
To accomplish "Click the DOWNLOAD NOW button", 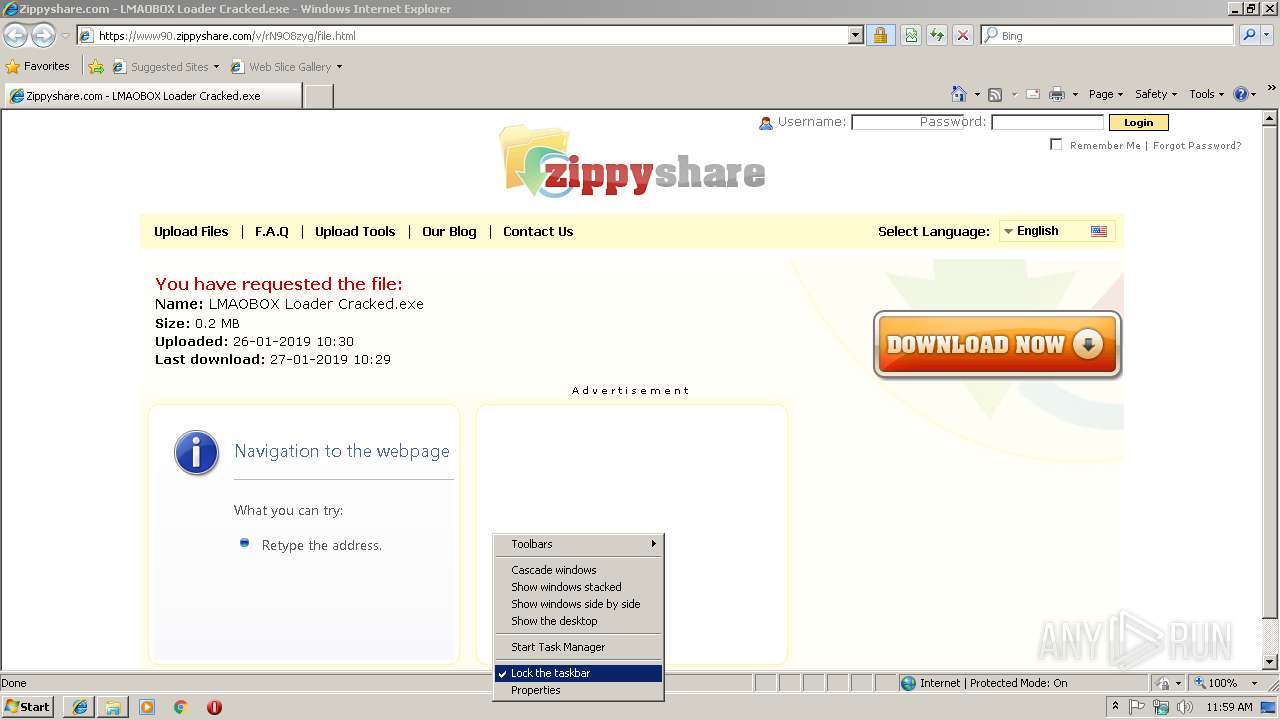I will [x=997, y=344].
